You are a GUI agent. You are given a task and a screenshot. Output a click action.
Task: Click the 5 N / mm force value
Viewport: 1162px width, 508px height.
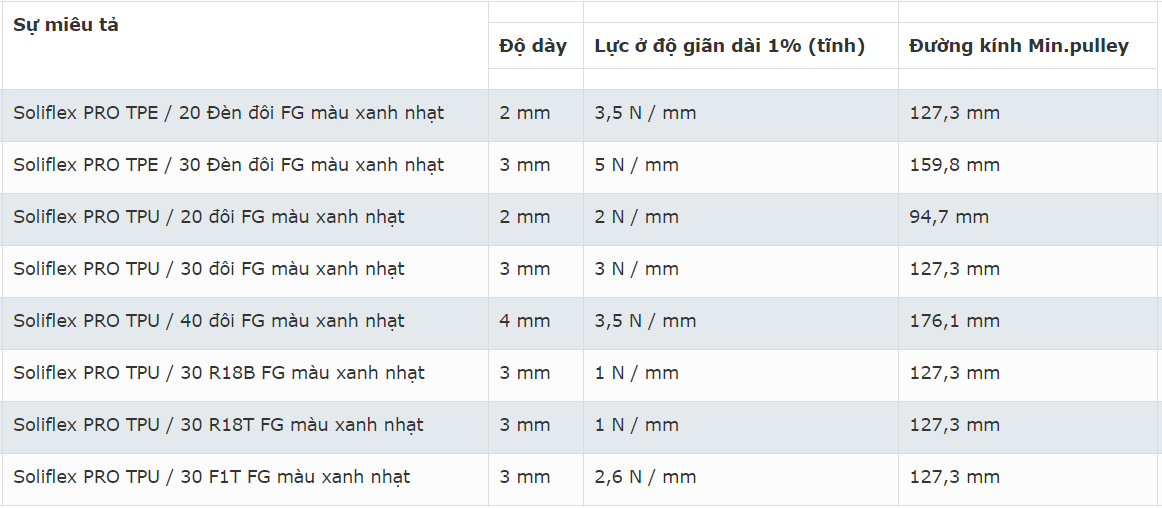[636, 165]
